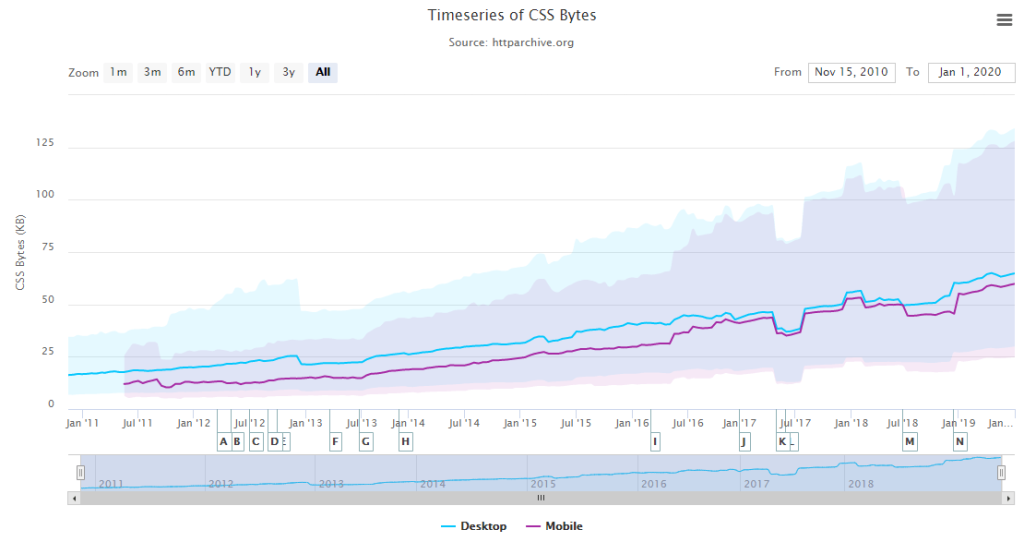
Task: Select the 1m zoom range
Action: (118, 72)
